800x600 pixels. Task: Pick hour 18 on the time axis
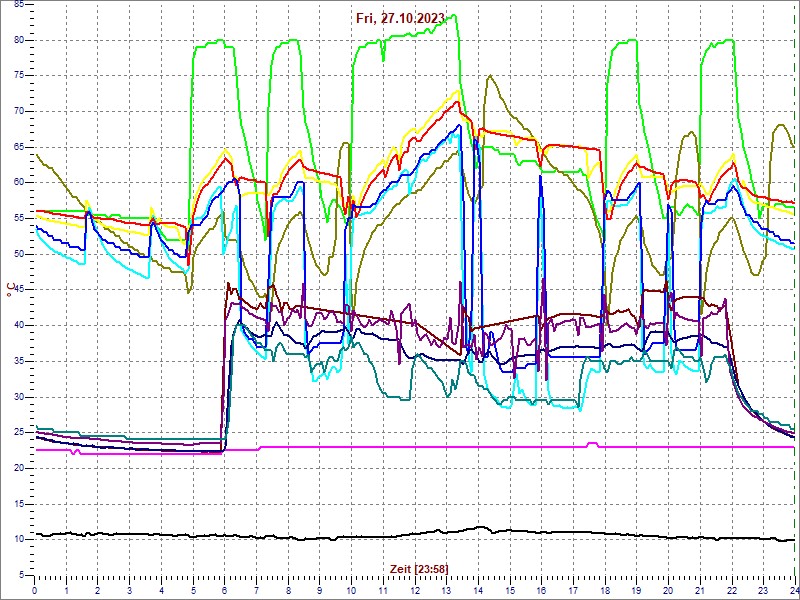tap(605, 590)
